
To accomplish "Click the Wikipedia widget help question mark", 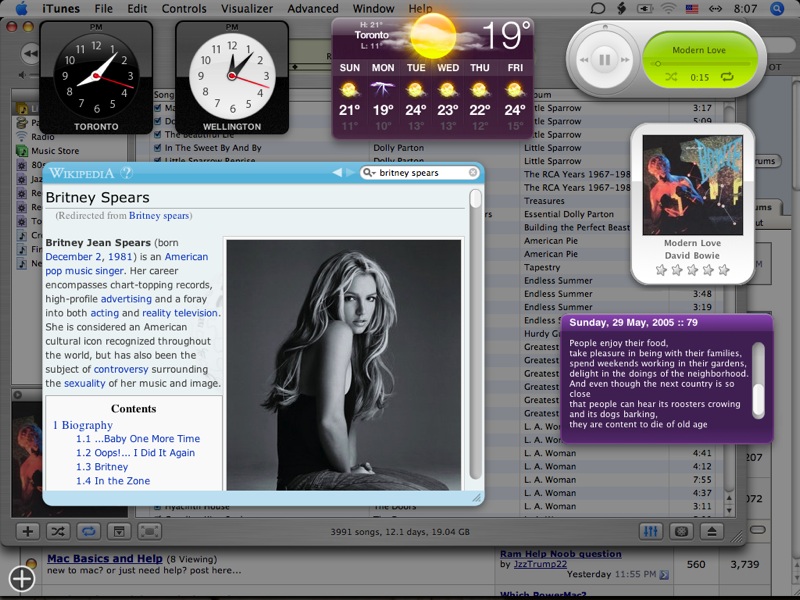I will (x=127, y=173).
